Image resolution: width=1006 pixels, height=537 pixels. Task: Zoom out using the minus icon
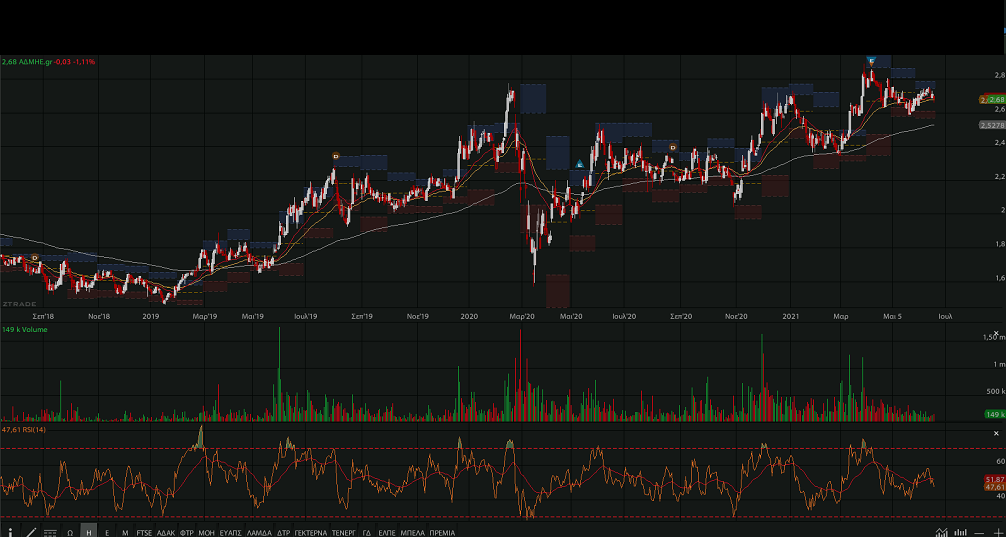pyautogui.click(x=979, y=531)
